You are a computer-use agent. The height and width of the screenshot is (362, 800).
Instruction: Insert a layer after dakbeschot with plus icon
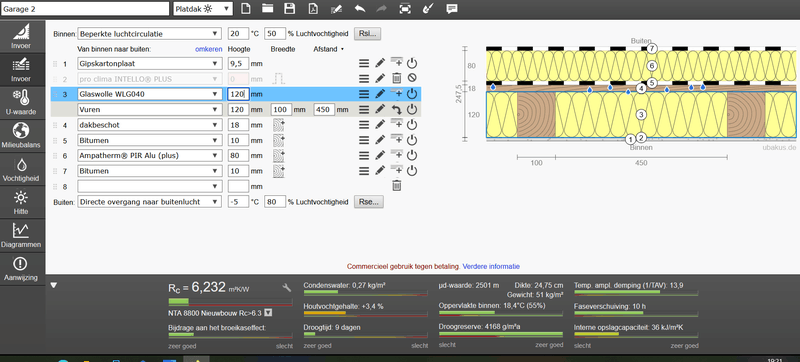click(x=396, y=124)
